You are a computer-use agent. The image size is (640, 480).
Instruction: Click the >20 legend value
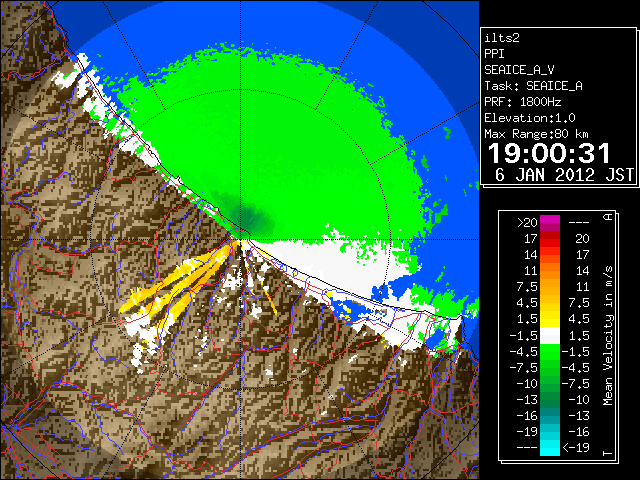click(527, 223)
